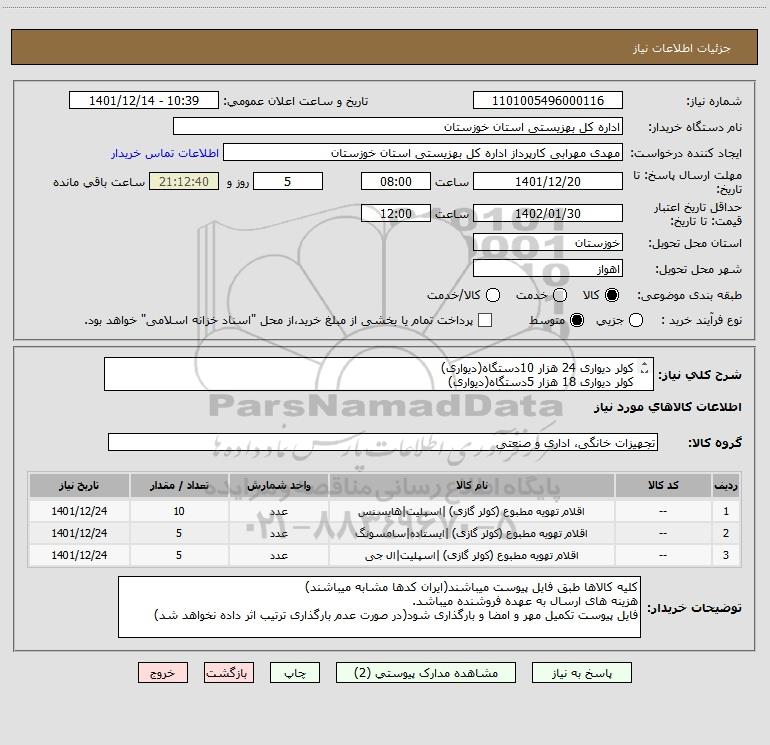Select the کالا radio button

(x=612, y=295)
